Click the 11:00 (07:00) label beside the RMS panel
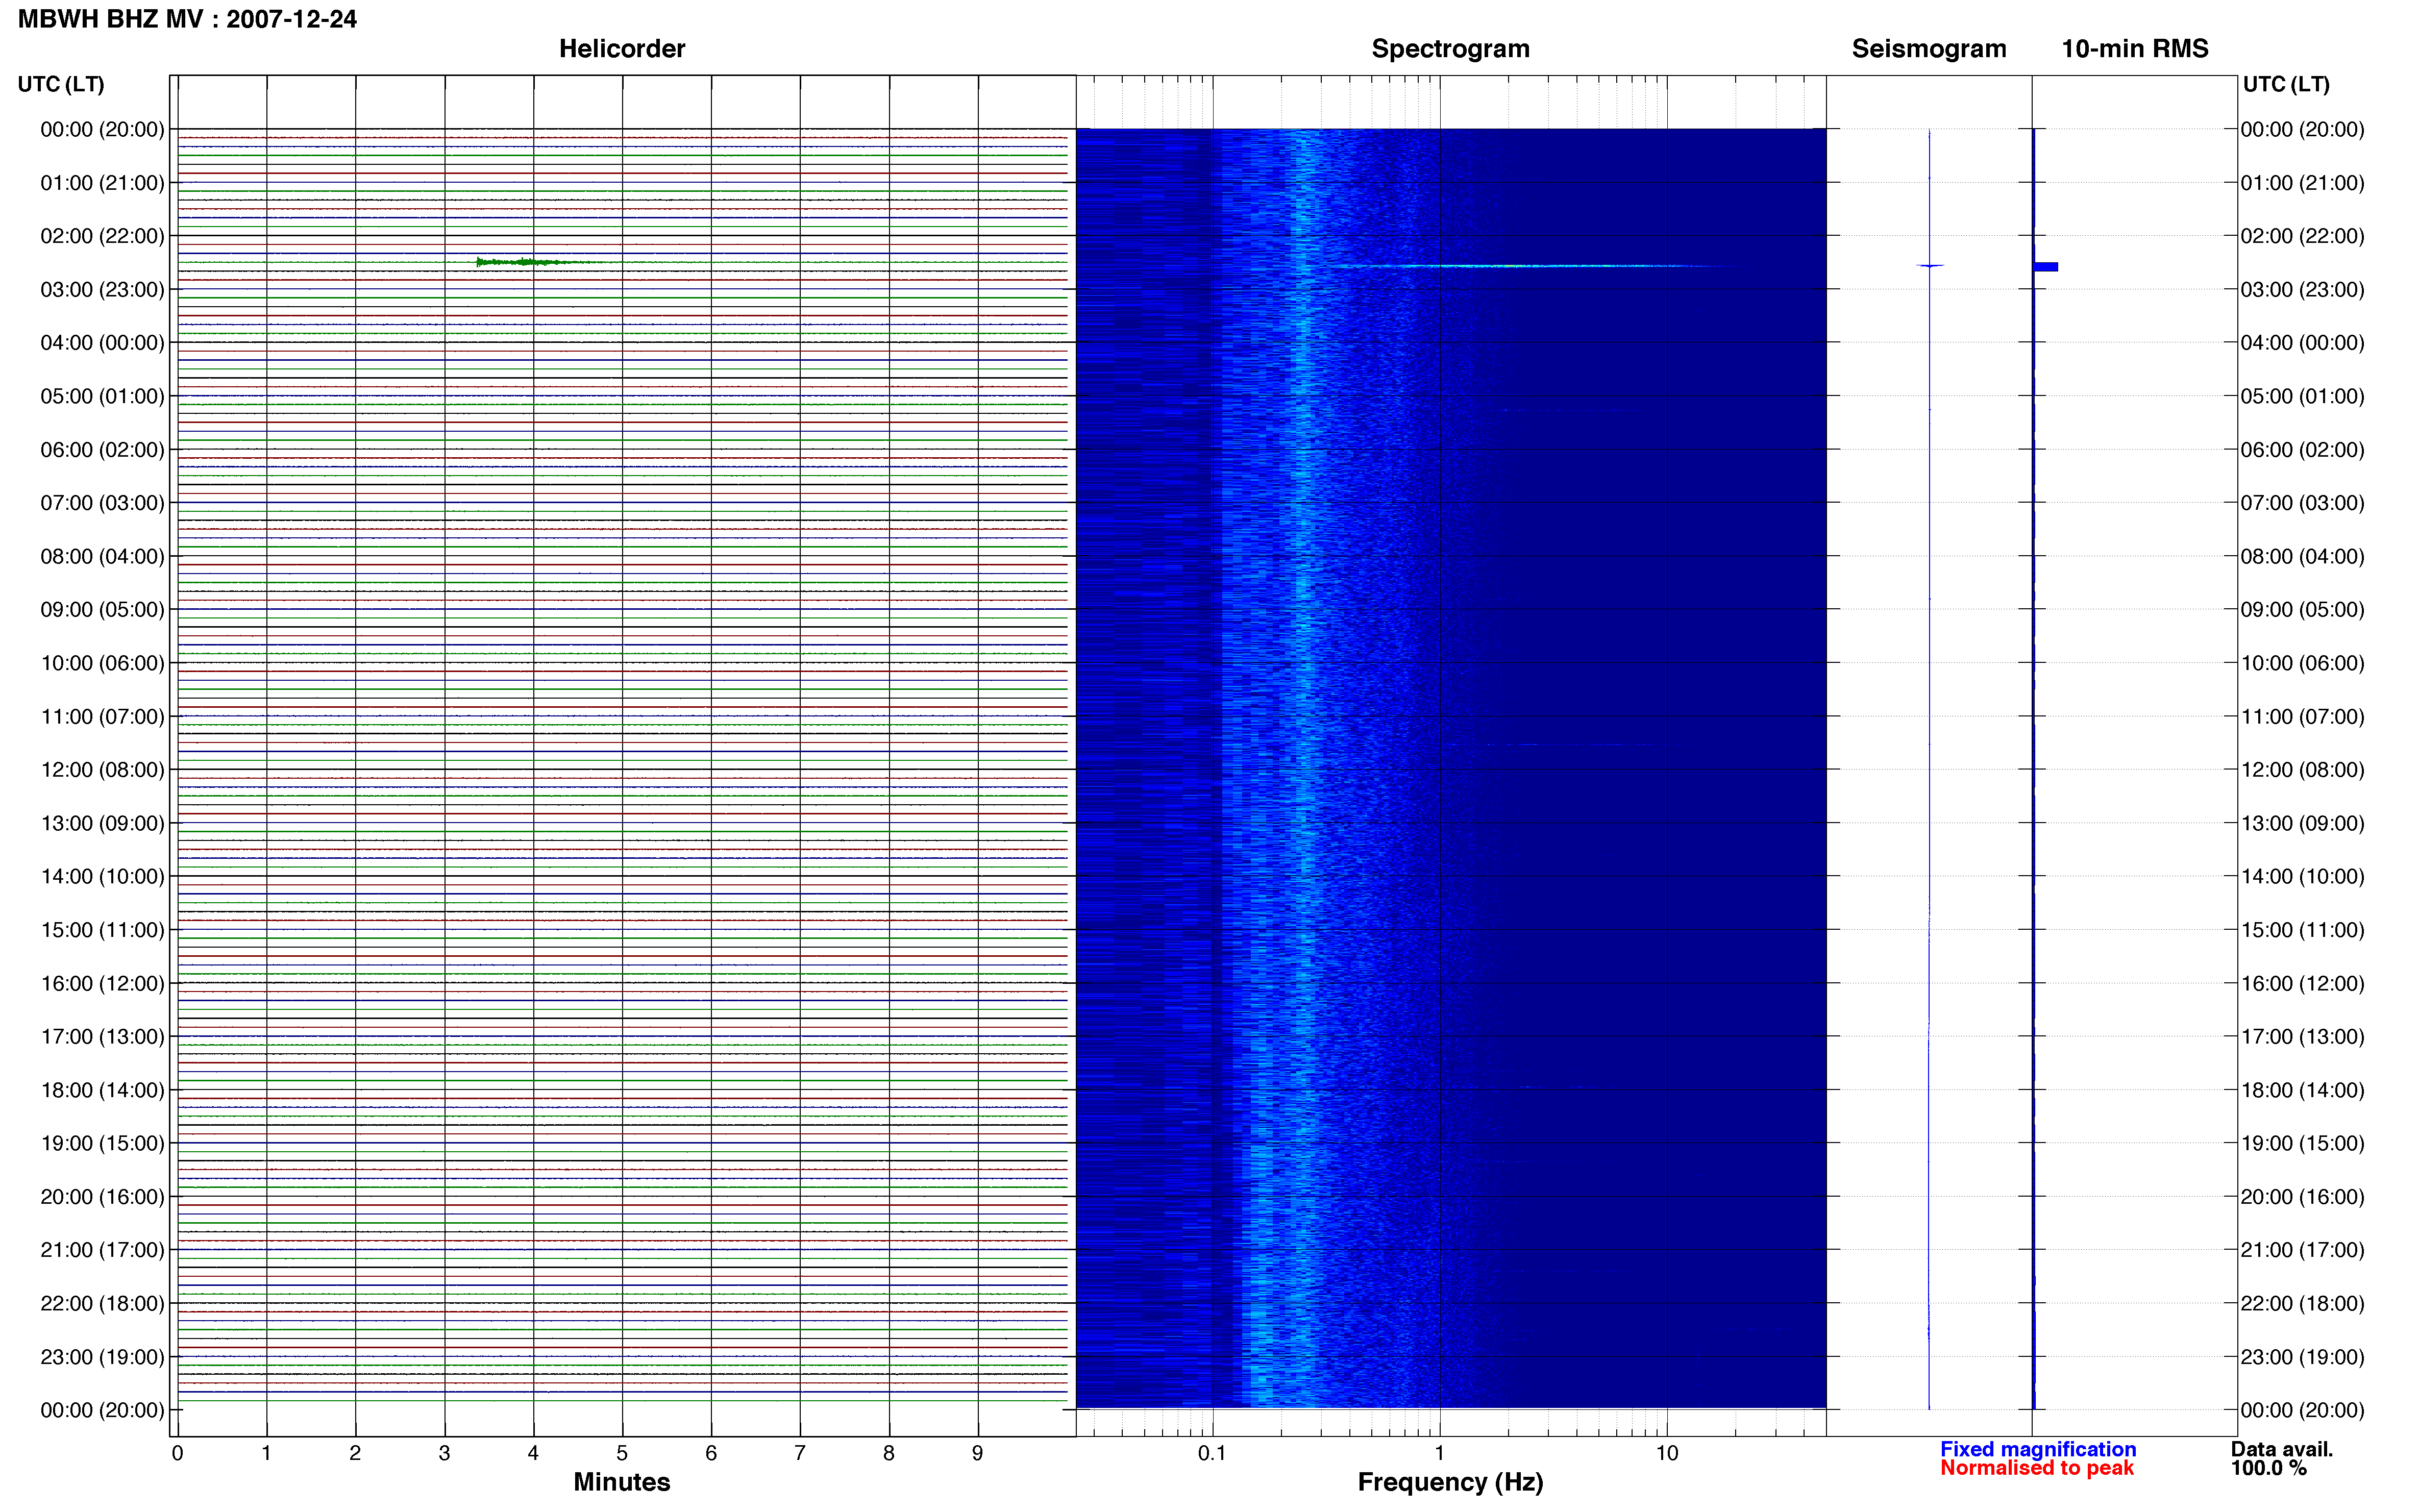 click(x=2302, y=717)
